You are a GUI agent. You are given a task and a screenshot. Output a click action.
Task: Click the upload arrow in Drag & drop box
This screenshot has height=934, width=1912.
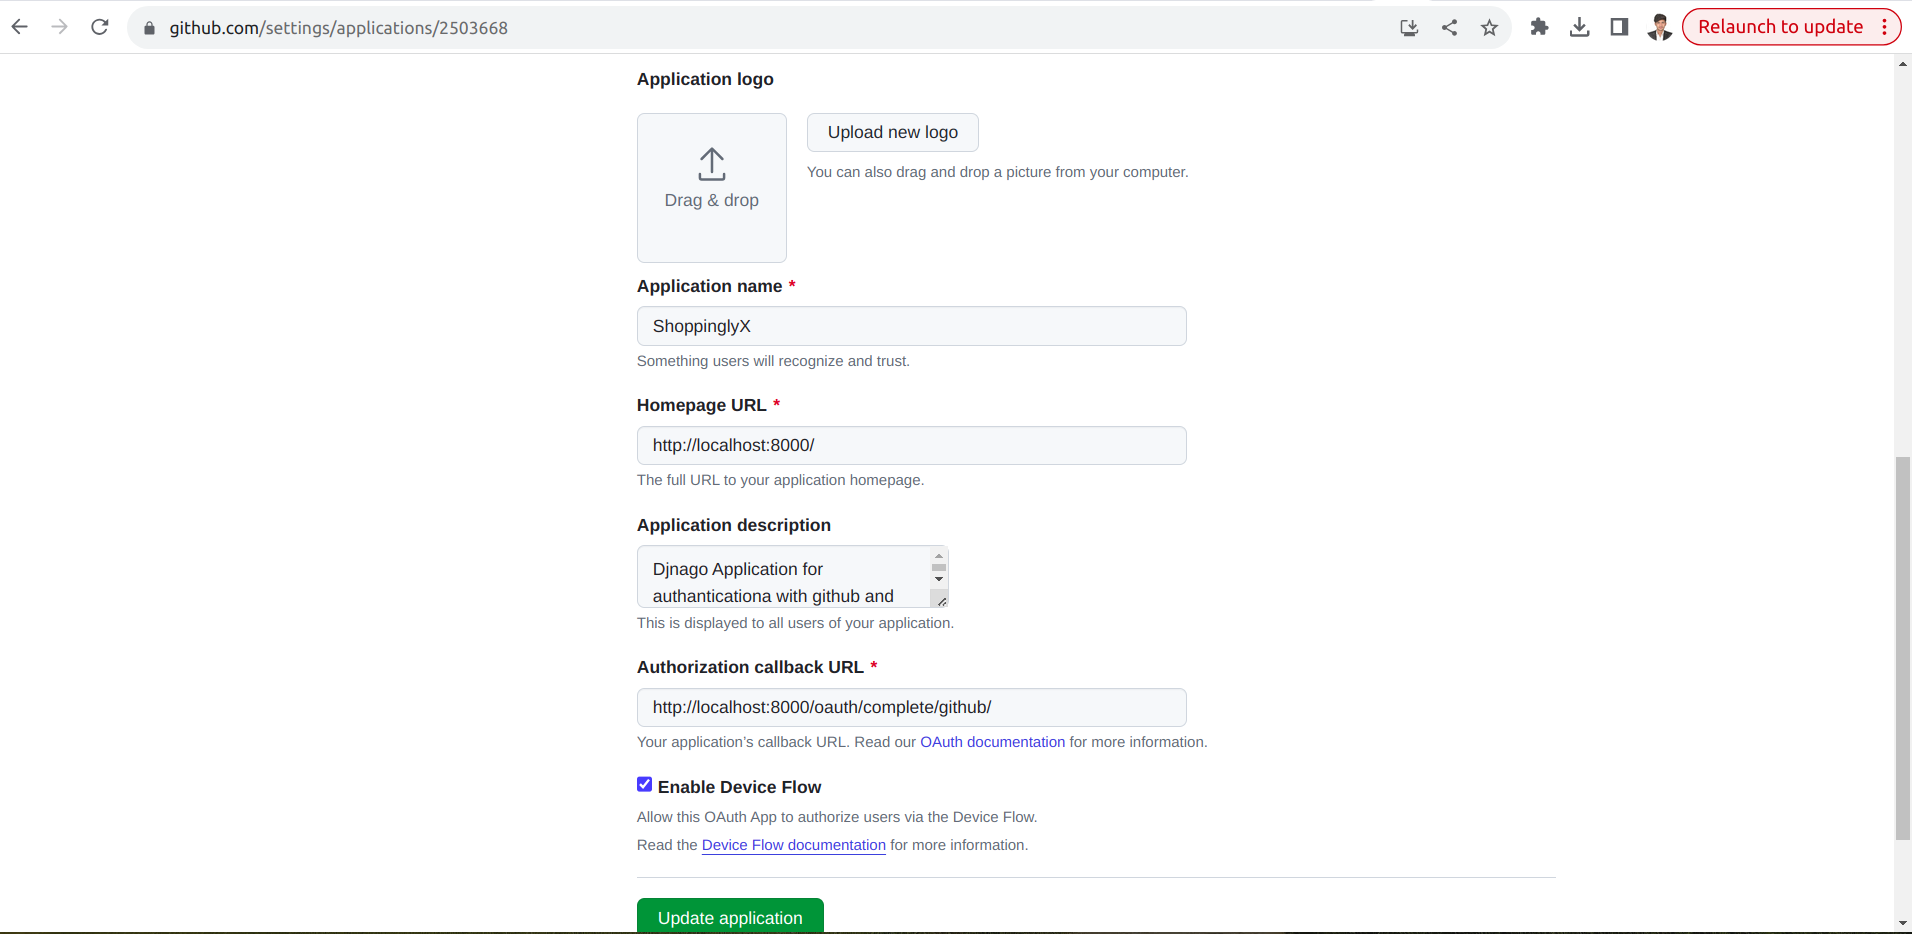pos(711,166)
